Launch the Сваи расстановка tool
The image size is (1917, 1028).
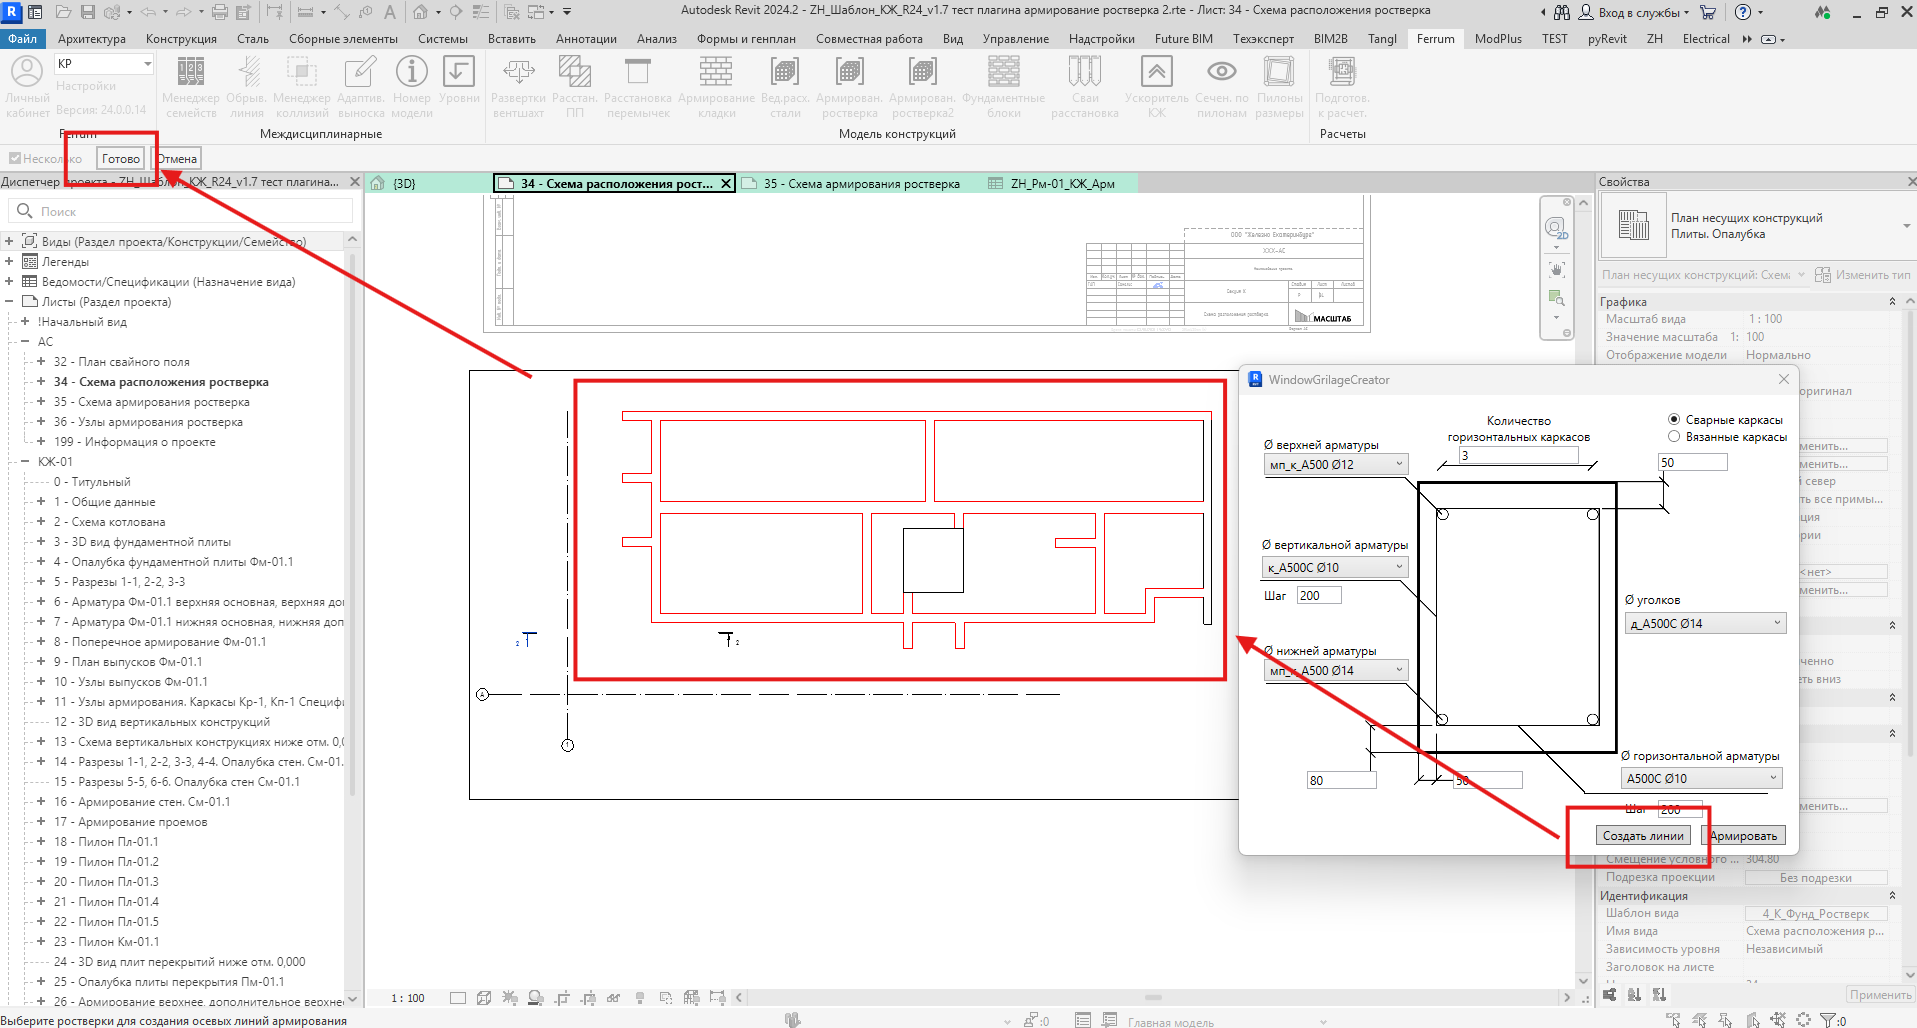(x=1085, y=72)
